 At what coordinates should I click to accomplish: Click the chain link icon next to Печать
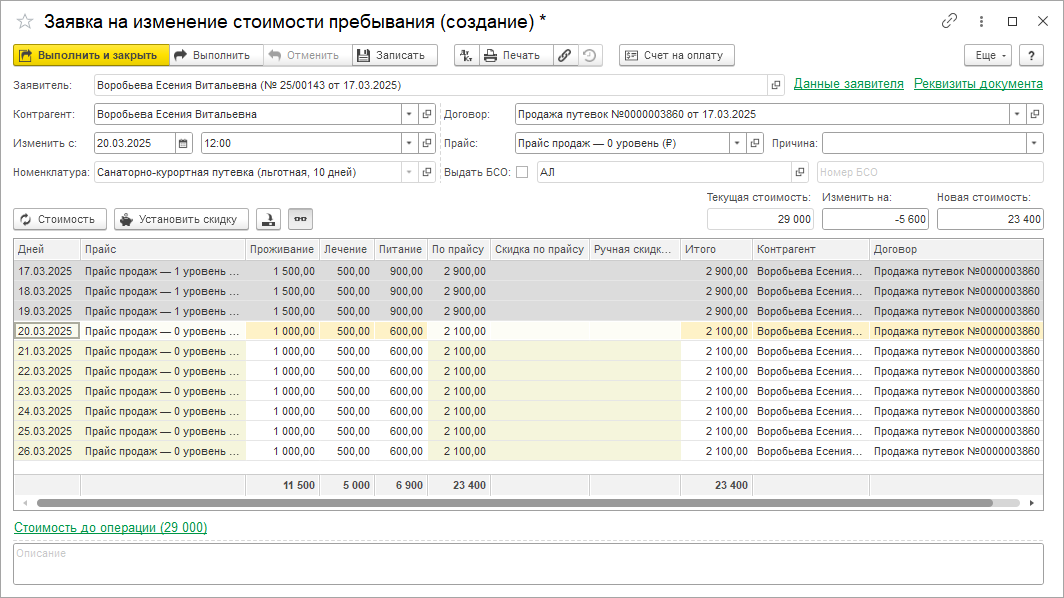tap(565, 56)
